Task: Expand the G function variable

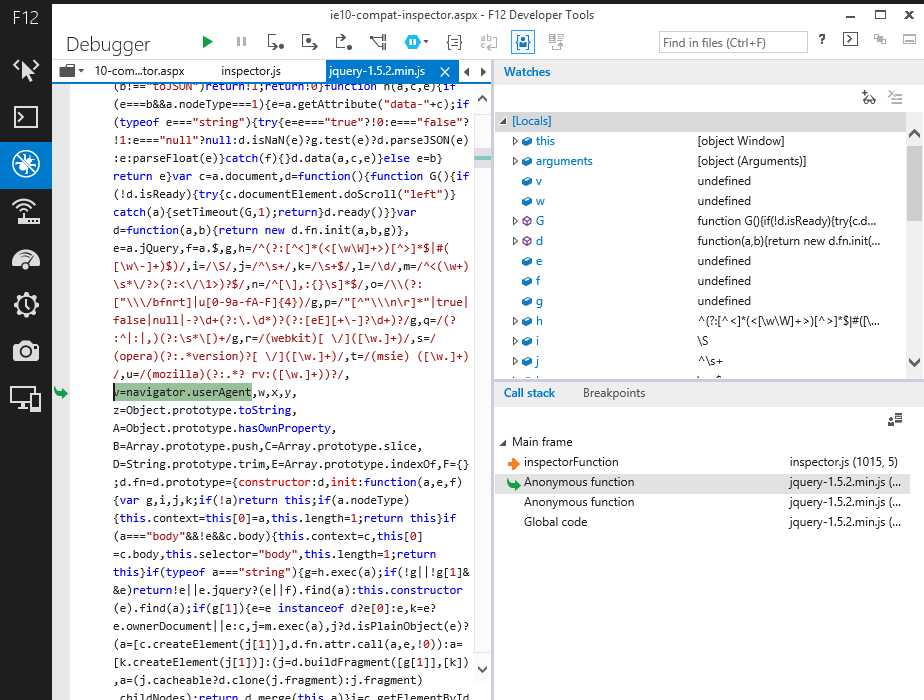Action: [x=514, y=221]
